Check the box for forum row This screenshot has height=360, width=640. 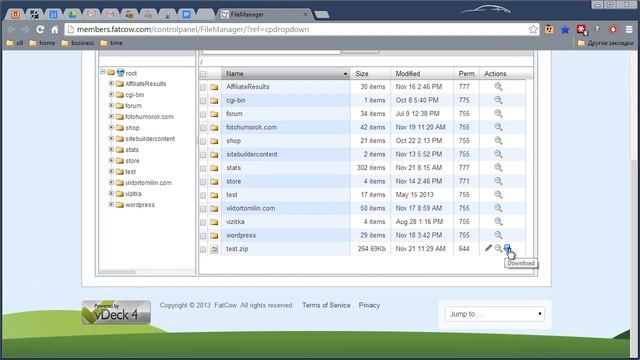pos(203,114)
